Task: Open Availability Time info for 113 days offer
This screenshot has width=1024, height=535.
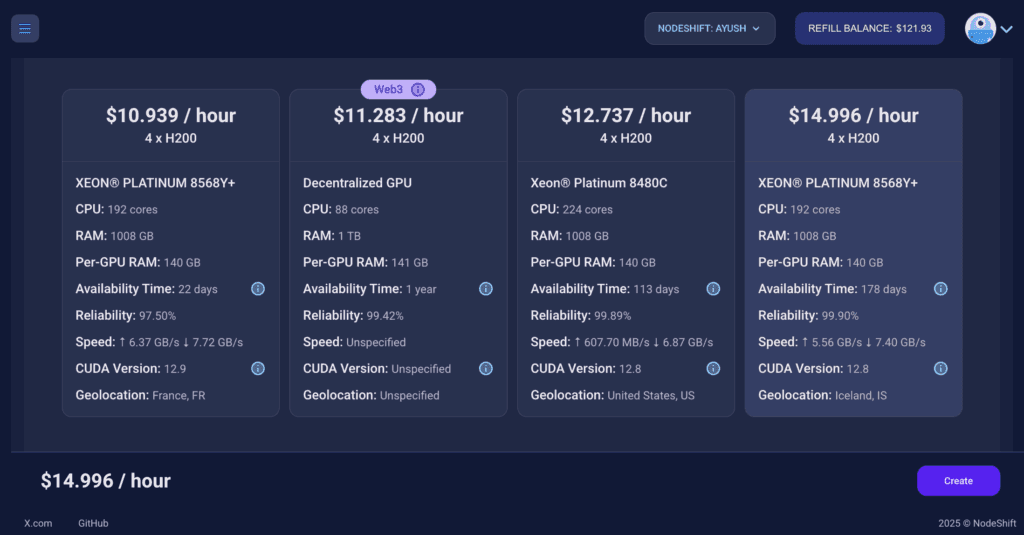Action: [713, 289]
